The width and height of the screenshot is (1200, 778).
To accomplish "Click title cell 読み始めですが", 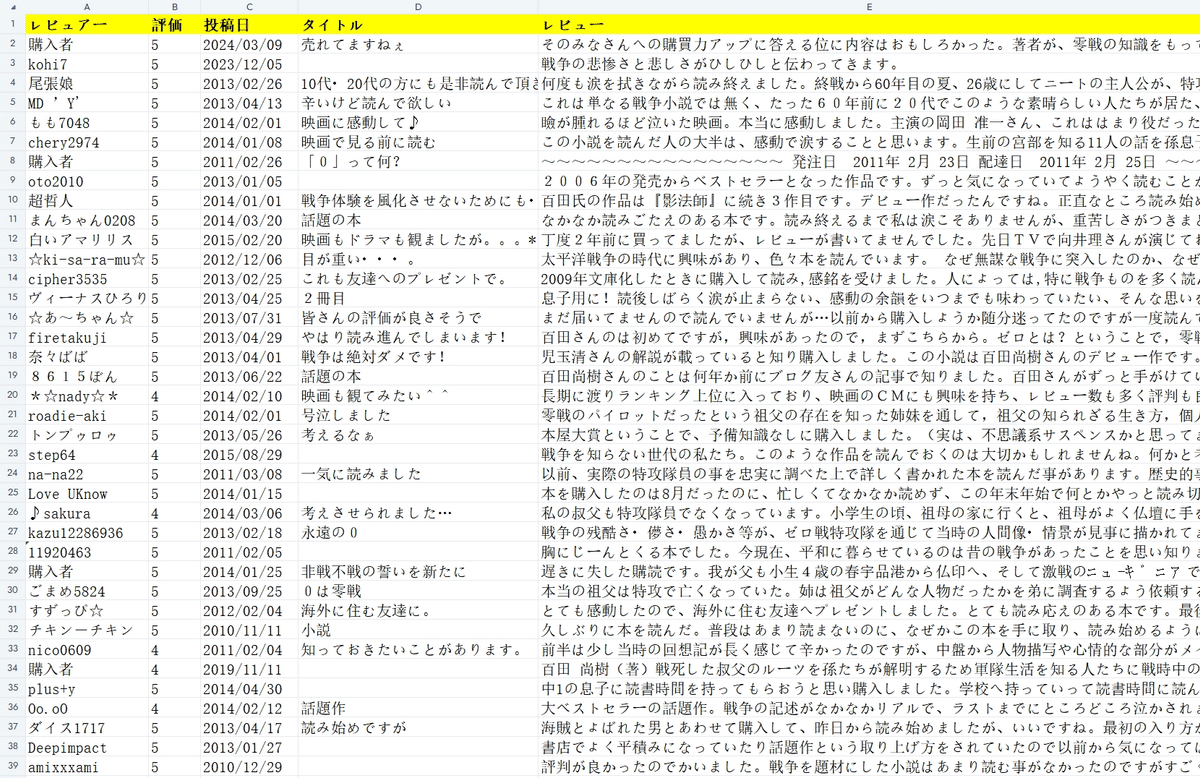I will click(x=417, y=726).
